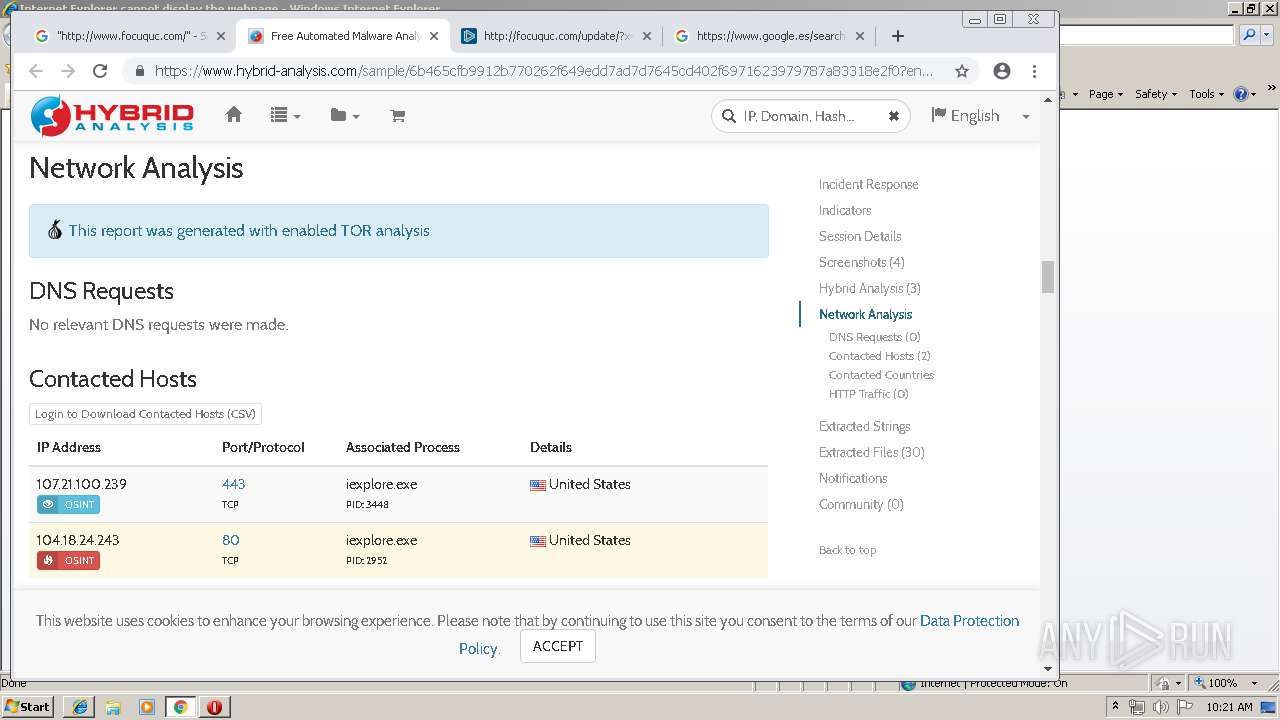Open the Help dropdown in Internet Explorer
Screen dimensions: 1280x720
pyautogui.click(x=1245, y=94)
